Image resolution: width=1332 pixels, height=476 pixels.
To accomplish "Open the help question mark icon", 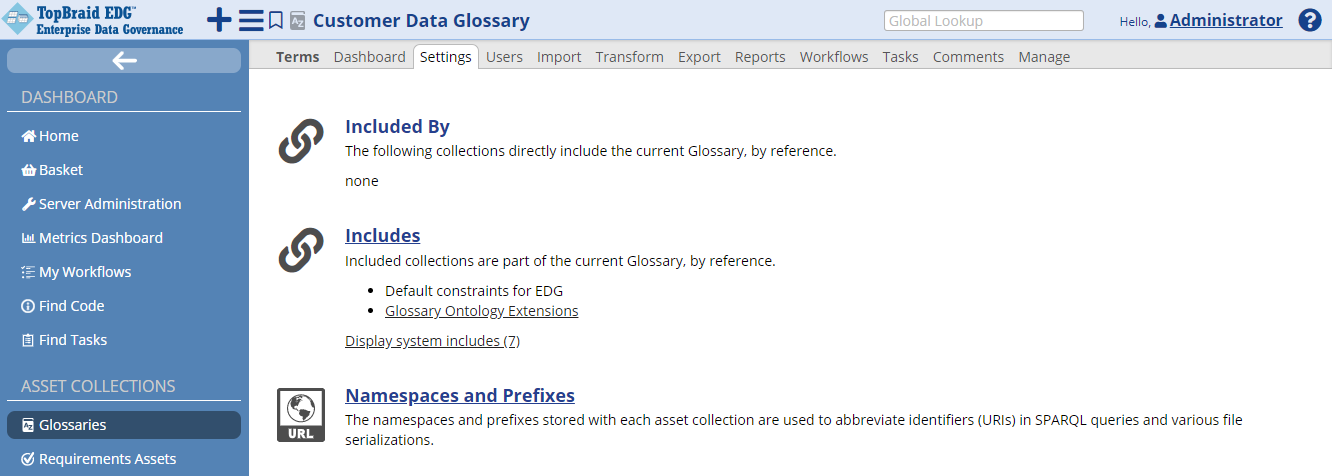I will click(1310, 20).
